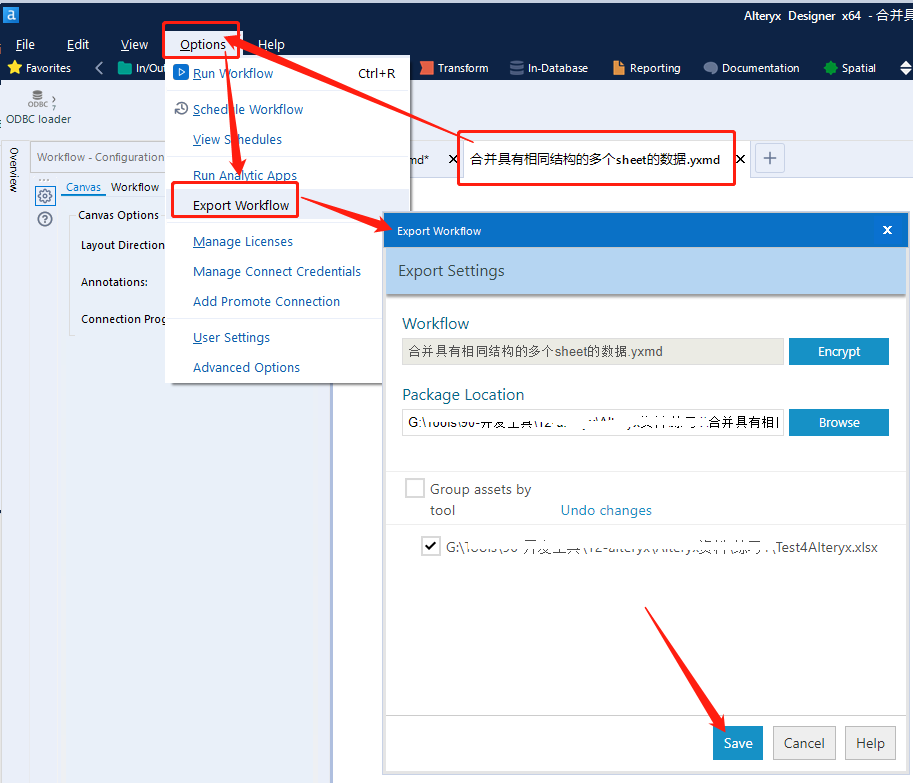The image size is (913, 783).
Task: Open the Overview side panel
Action: (13, 169)
